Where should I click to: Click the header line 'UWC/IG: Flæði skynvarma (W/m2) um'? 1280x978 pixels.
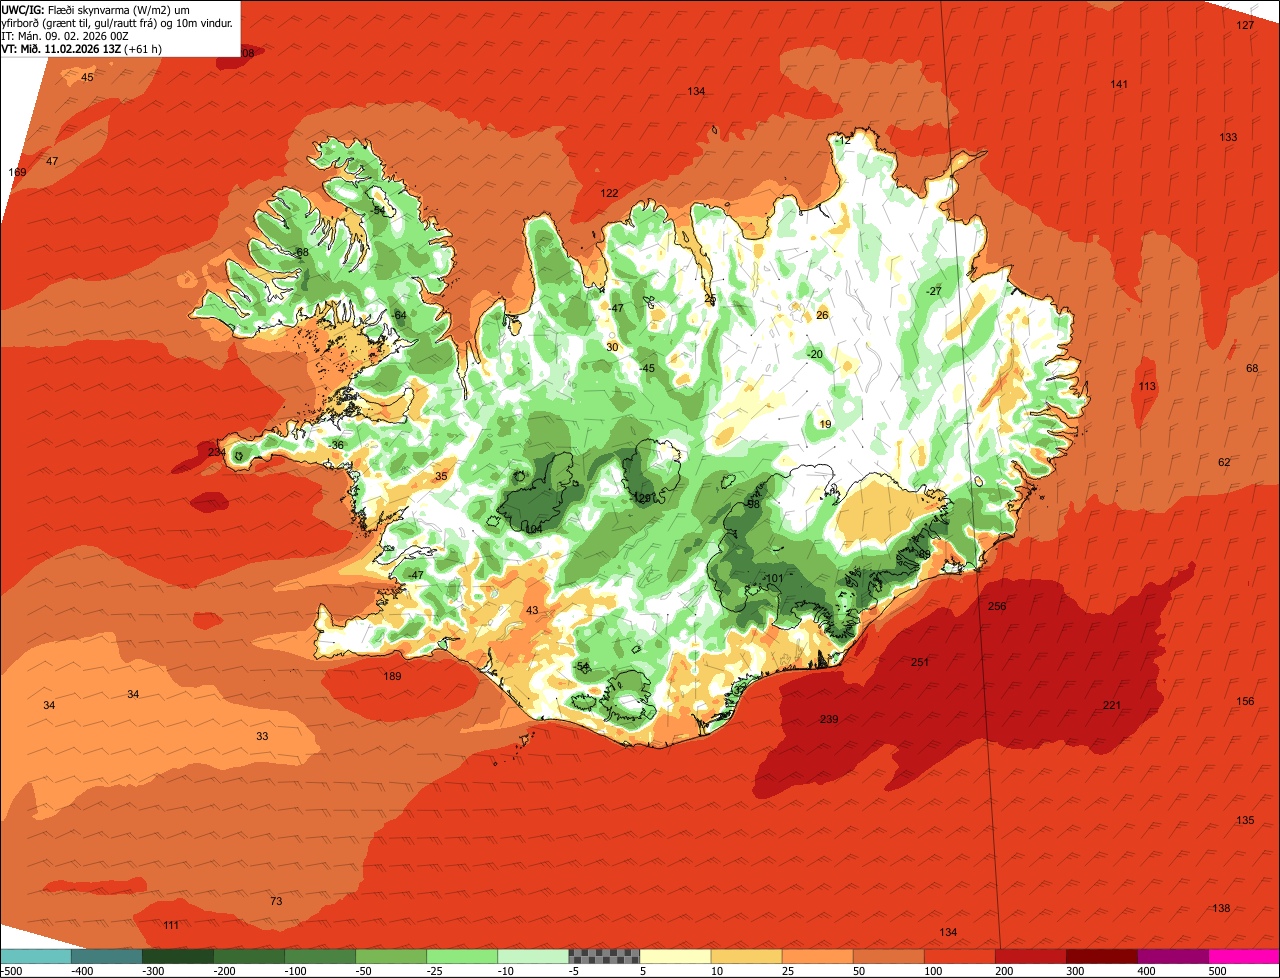[96, 9]
